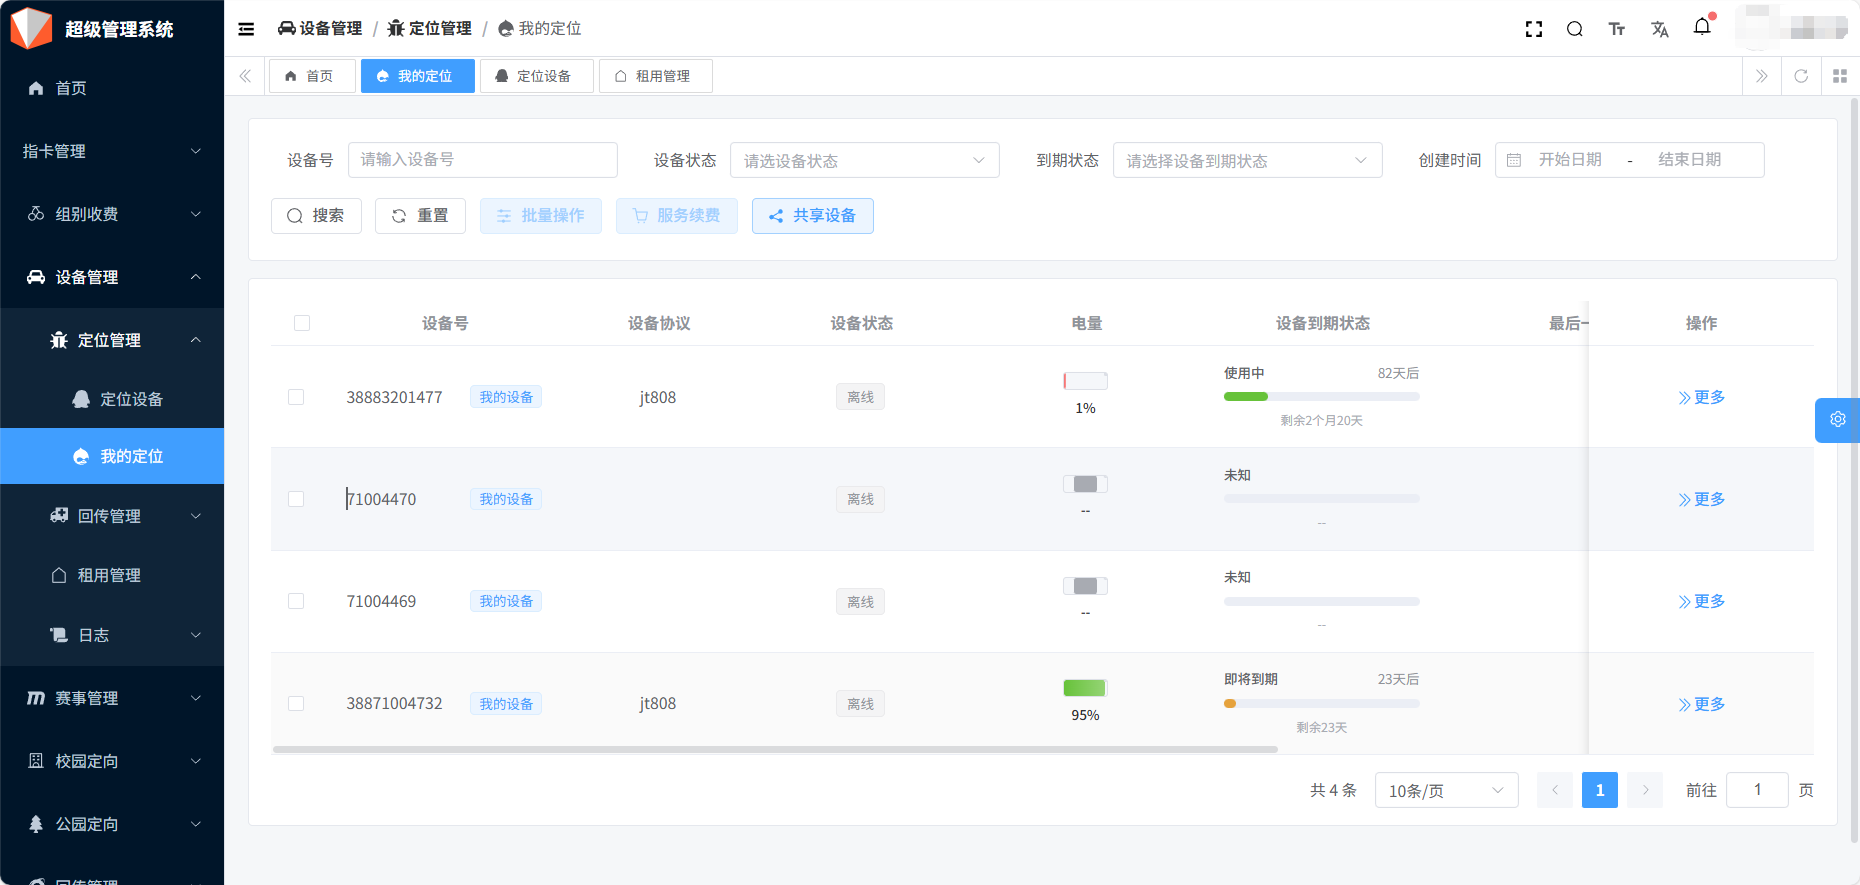The height and width of the screenshot is (885, 1860).
Task: Expand the 到期状态 selection dropdown
Action: tap(1246, 161)
